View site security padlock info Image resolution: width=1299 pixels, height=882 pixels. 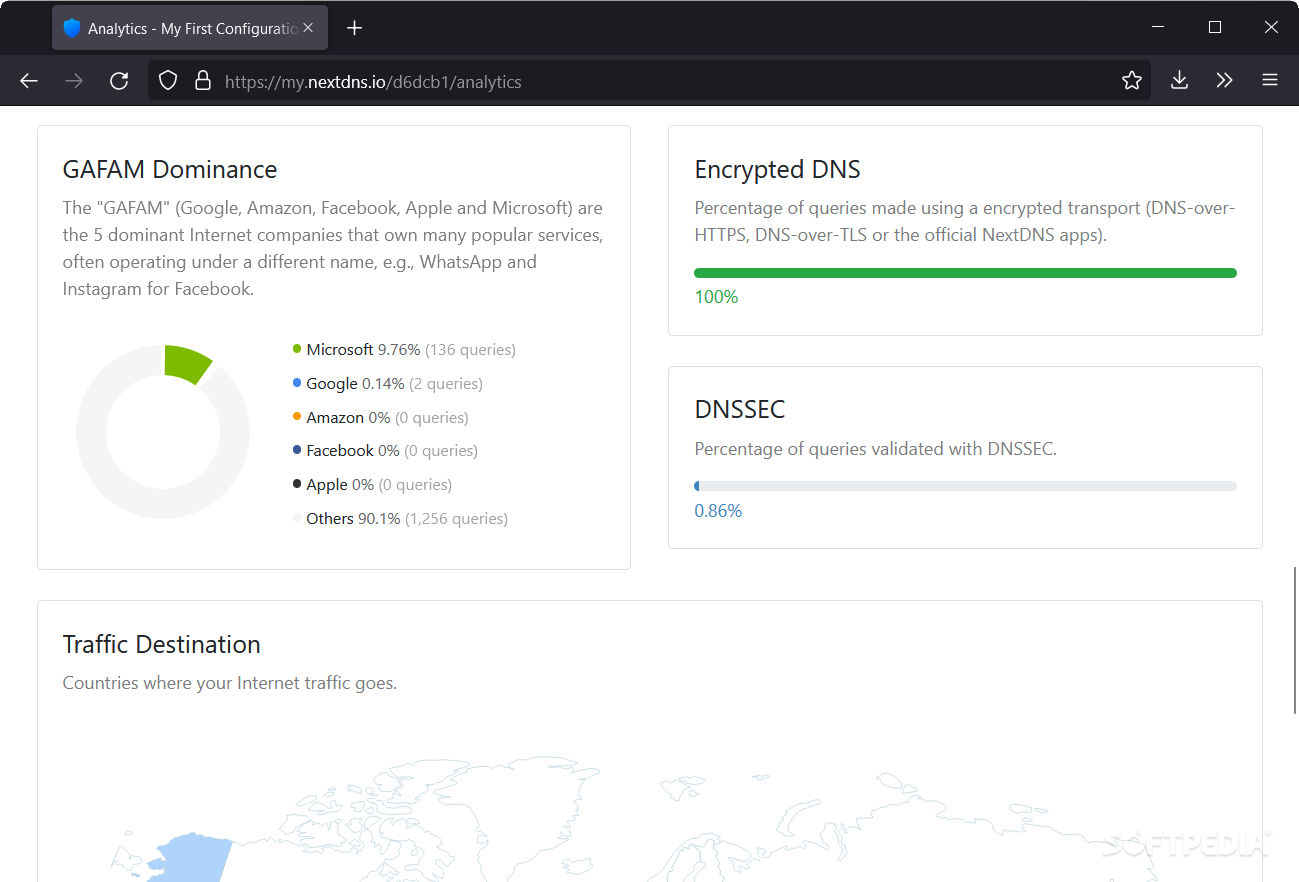(x=203, y=81)
